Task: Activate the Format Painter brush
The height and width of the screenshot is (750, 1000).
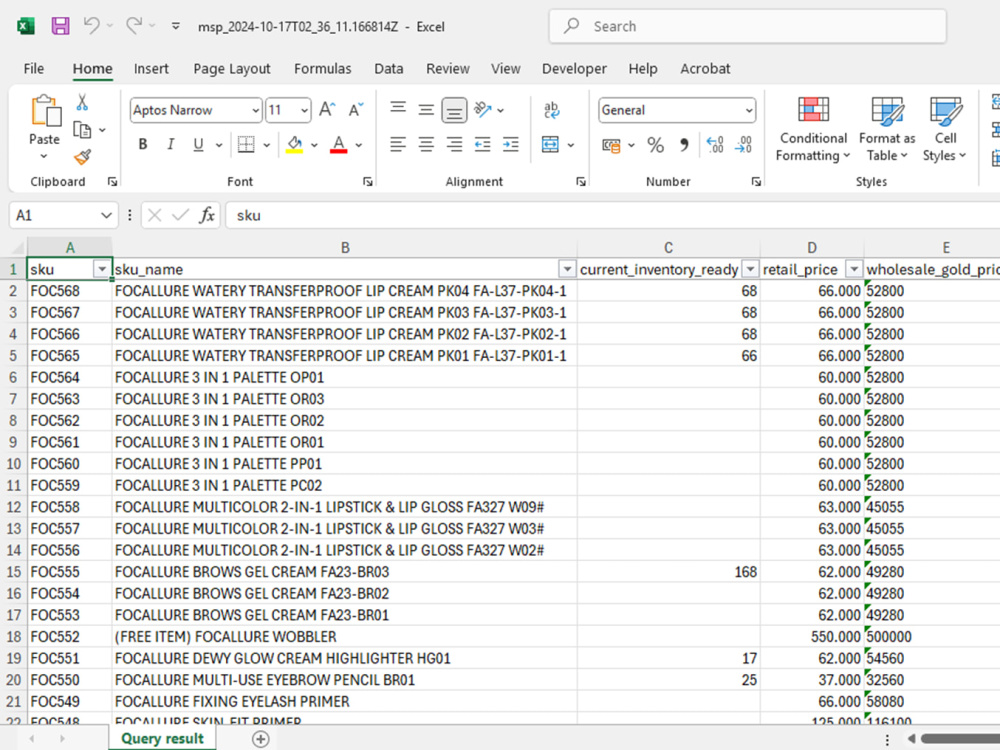Action: click(x=82, y=157)
